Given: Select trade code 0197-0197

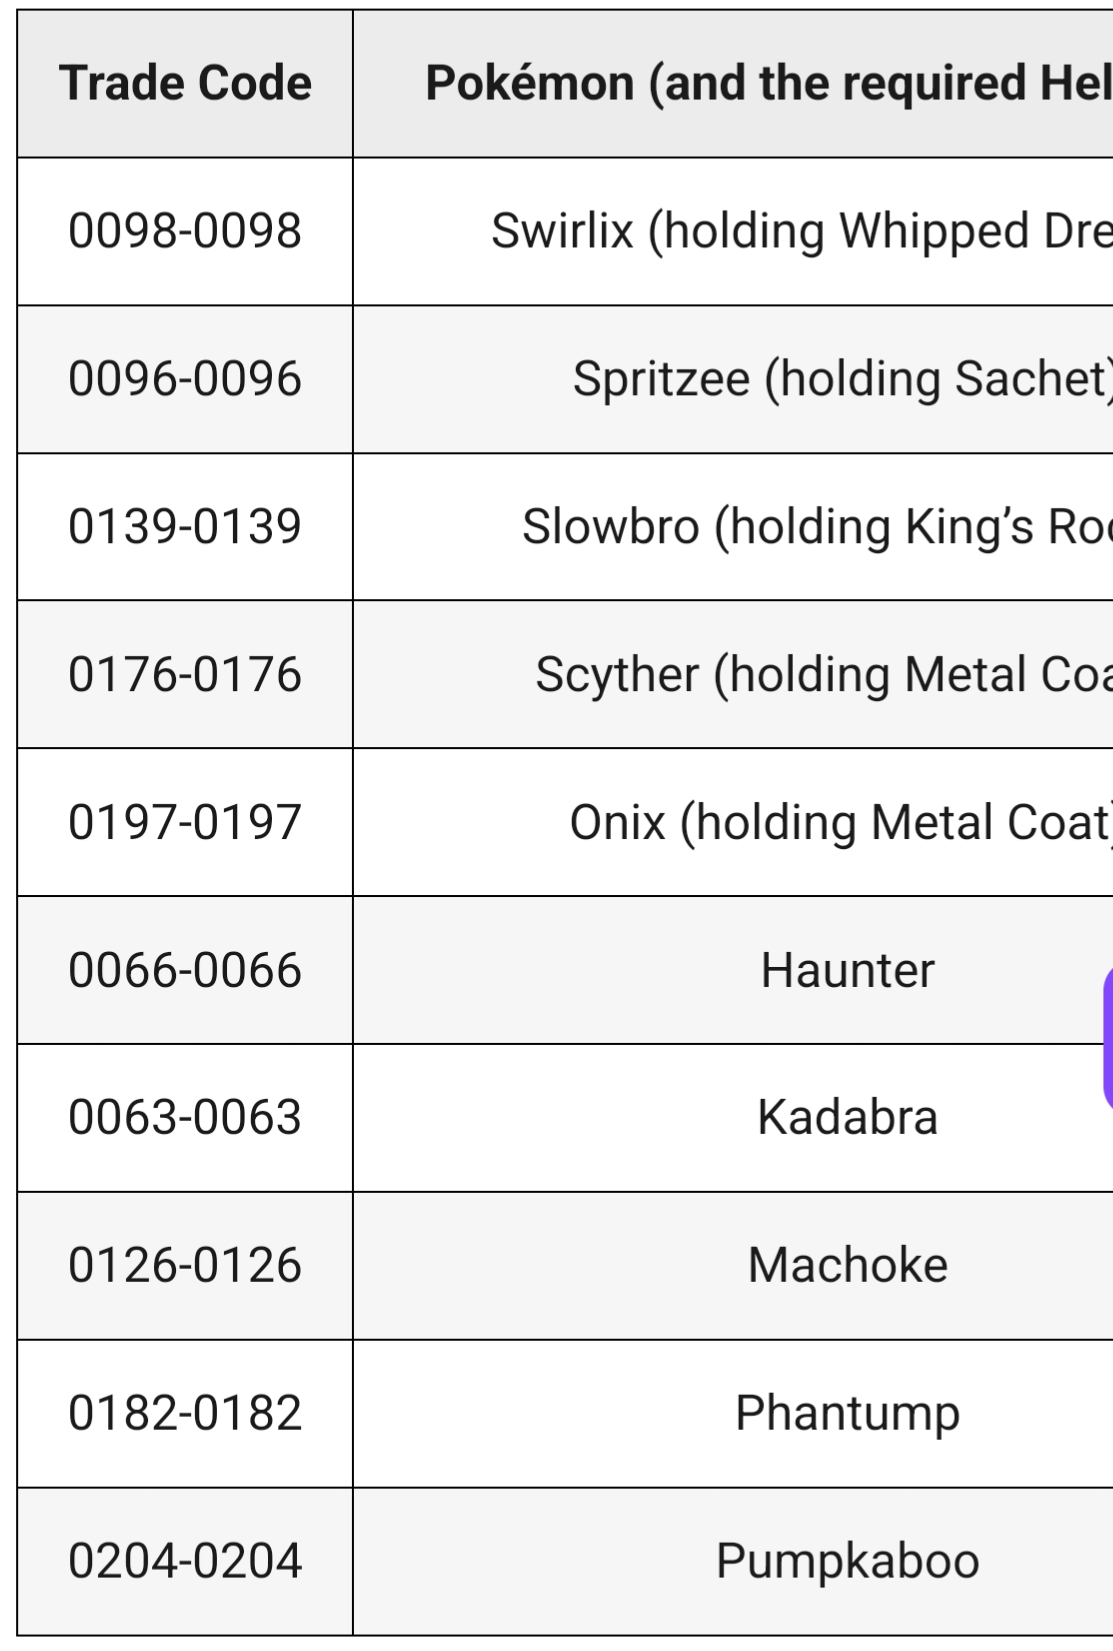Looking at the screenshot, I should click(x=185, y=823).
